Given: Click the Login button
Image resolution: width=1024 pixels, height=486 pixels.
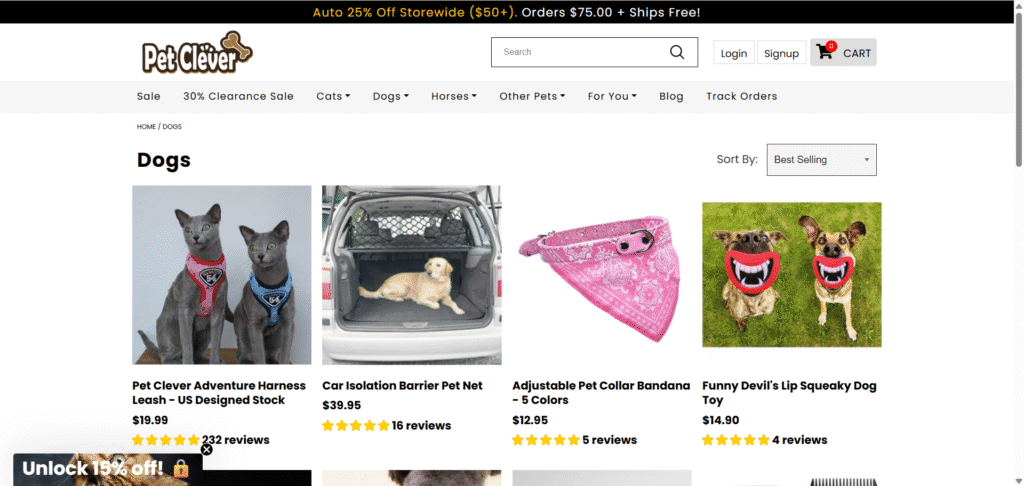Looking at the screenshot, I should coord(734,53).
